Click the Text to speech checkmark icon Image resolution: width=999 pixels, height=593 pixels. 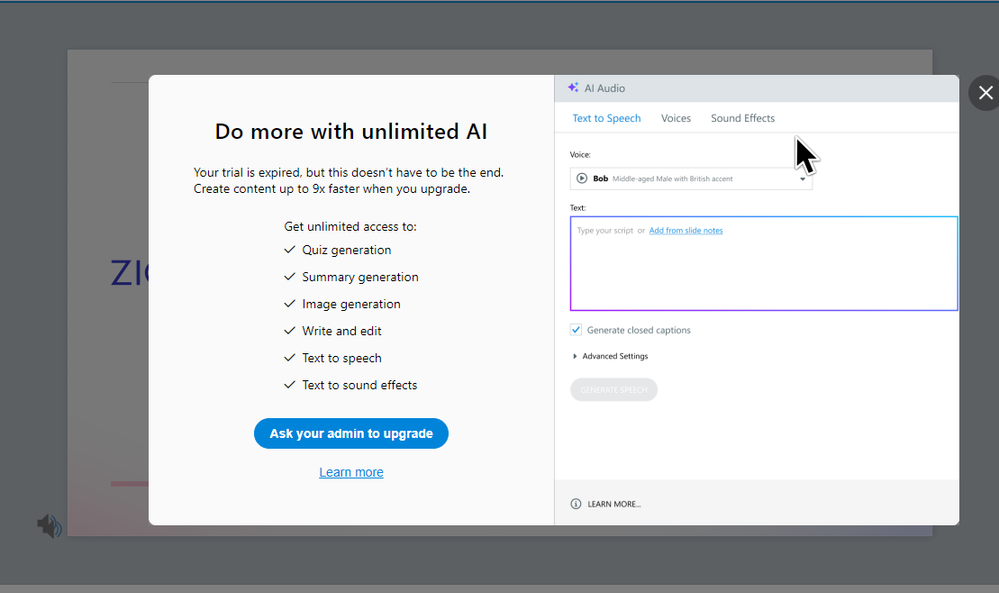click(290, 358)
